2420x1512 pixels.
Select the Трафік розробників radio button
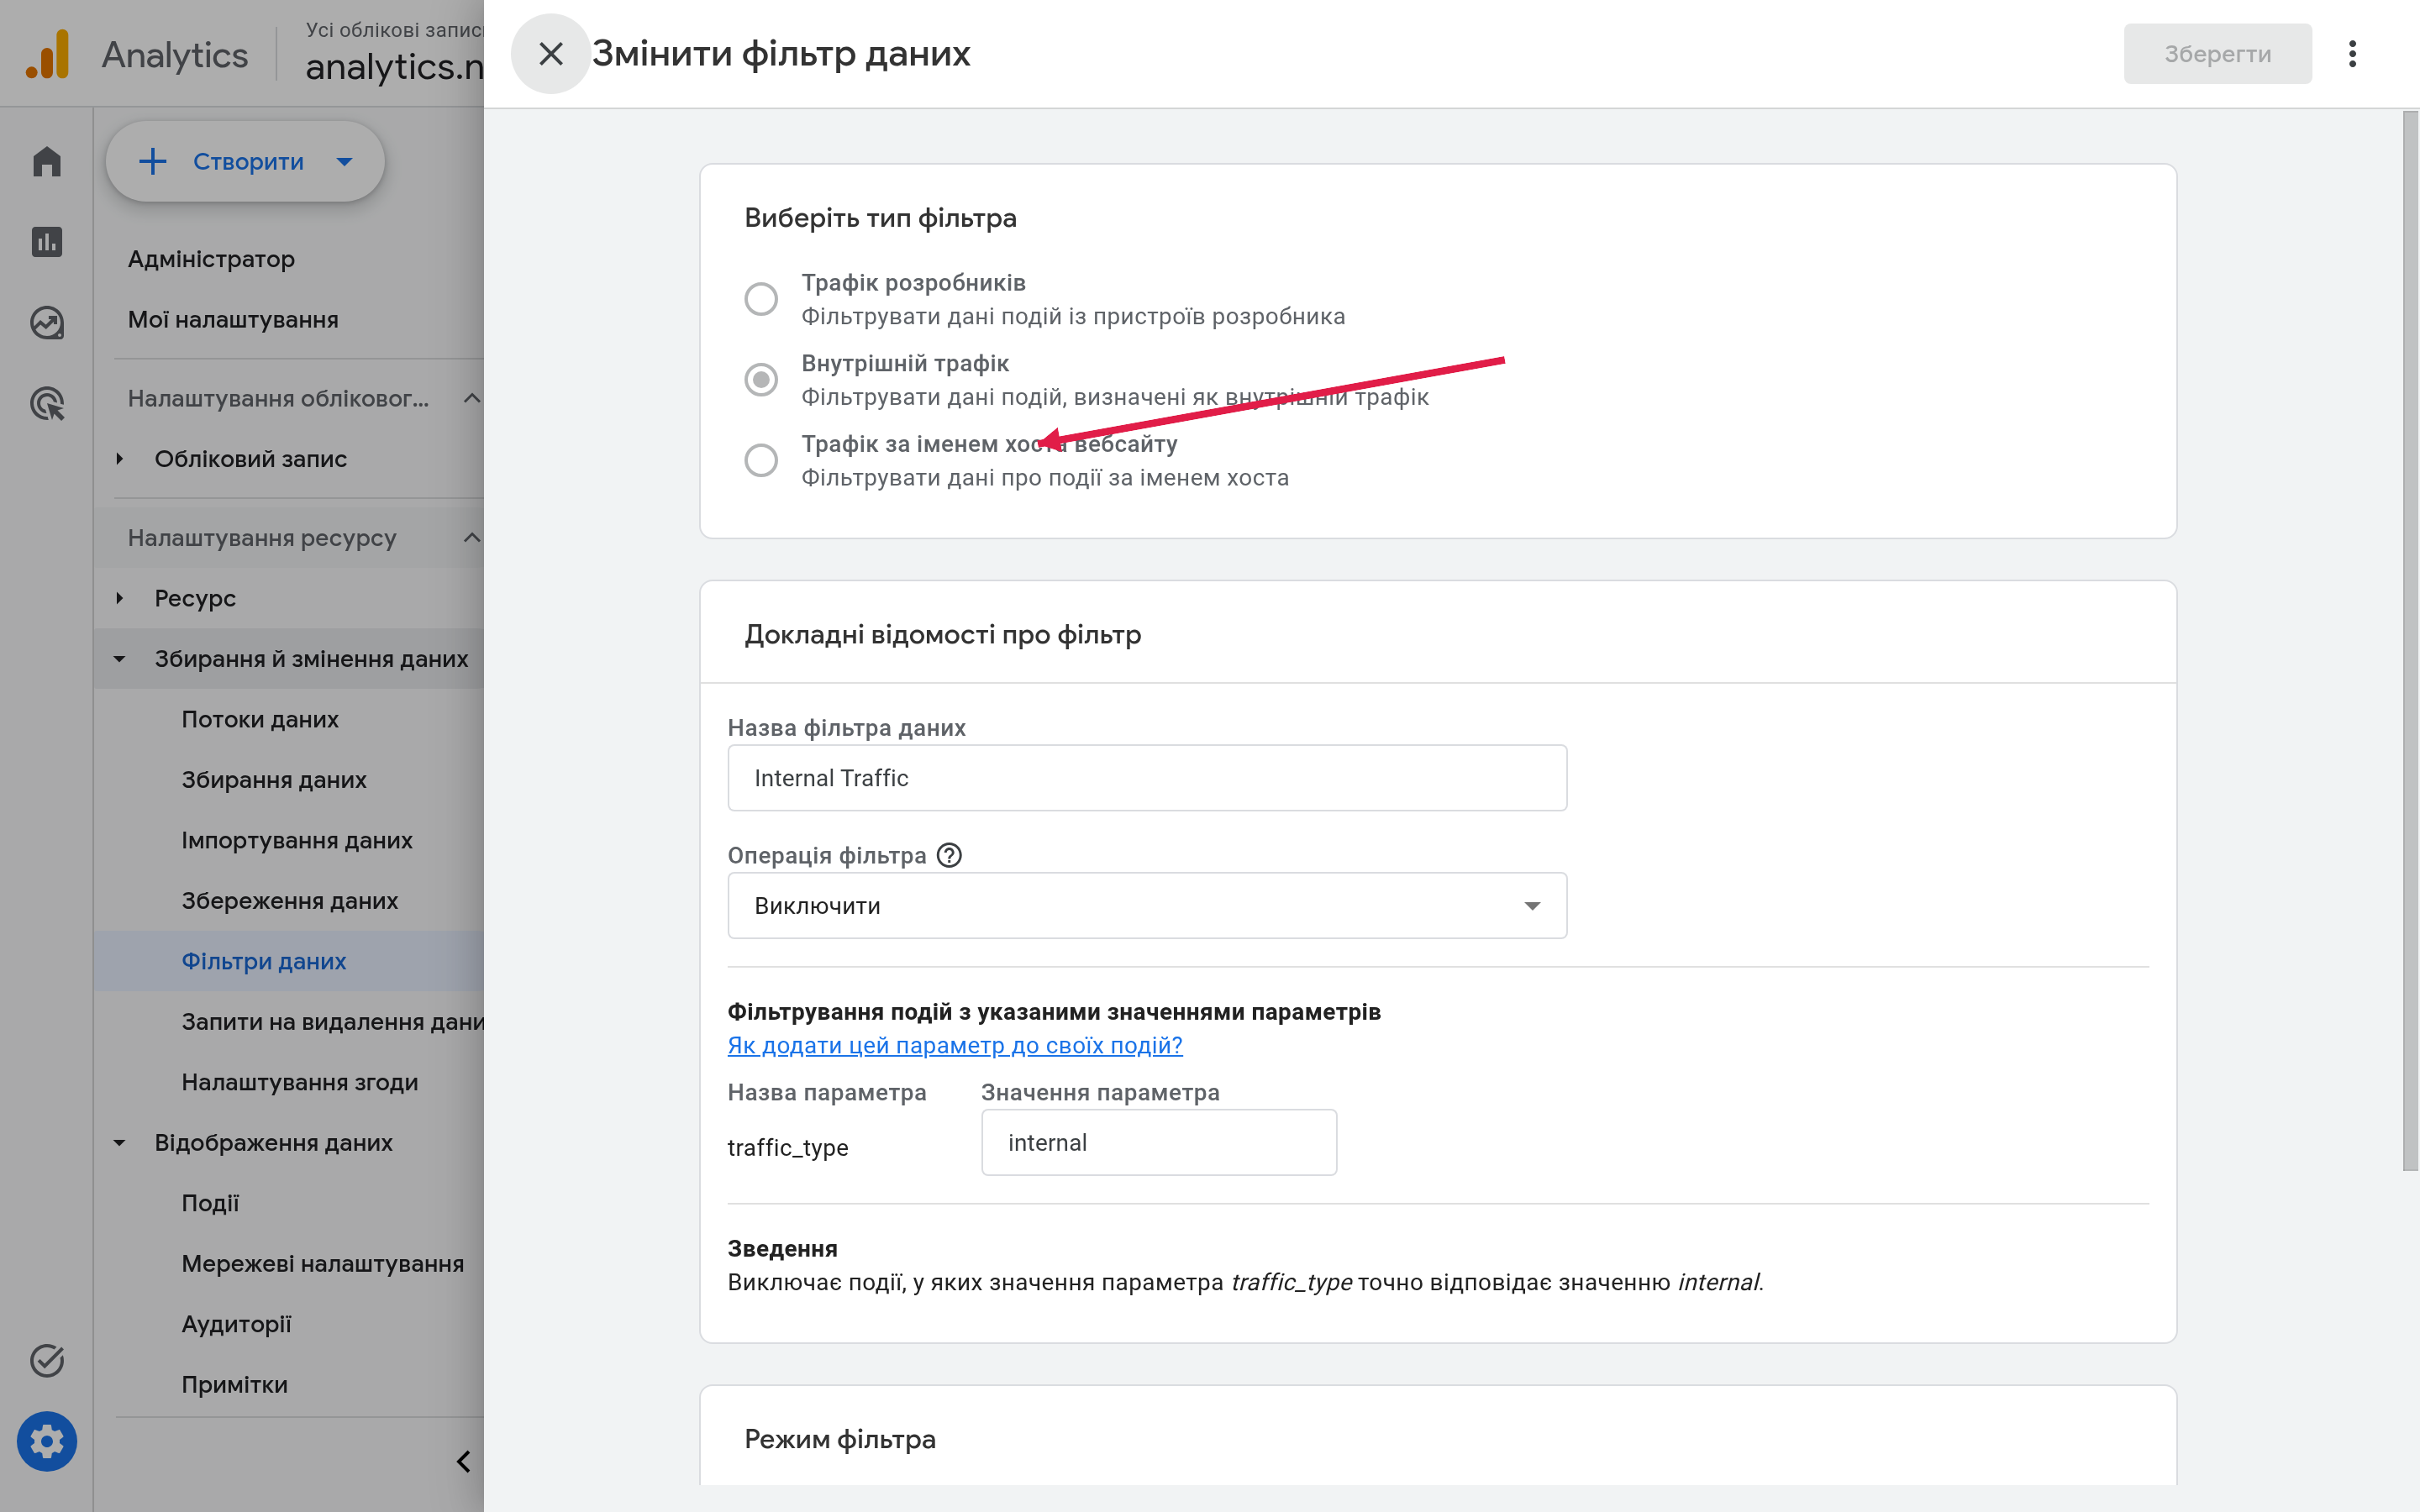761,299
